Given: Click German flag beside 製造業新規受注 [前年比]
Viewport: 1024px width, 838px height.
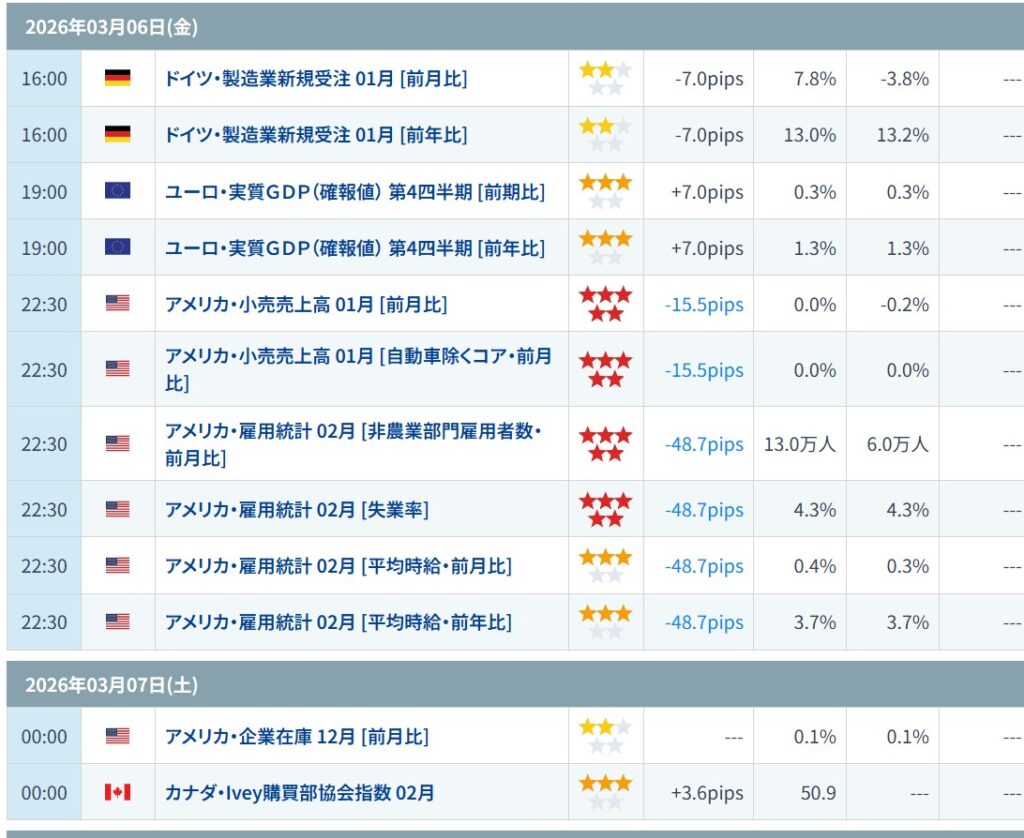Looking at the screenshot, I should click(117, 135).
